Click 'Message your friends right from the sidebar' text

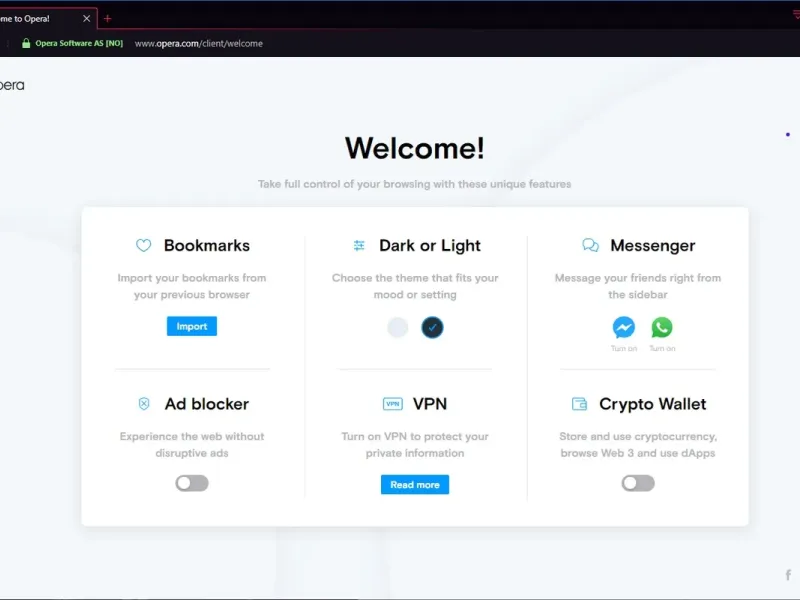pos(638,286)
